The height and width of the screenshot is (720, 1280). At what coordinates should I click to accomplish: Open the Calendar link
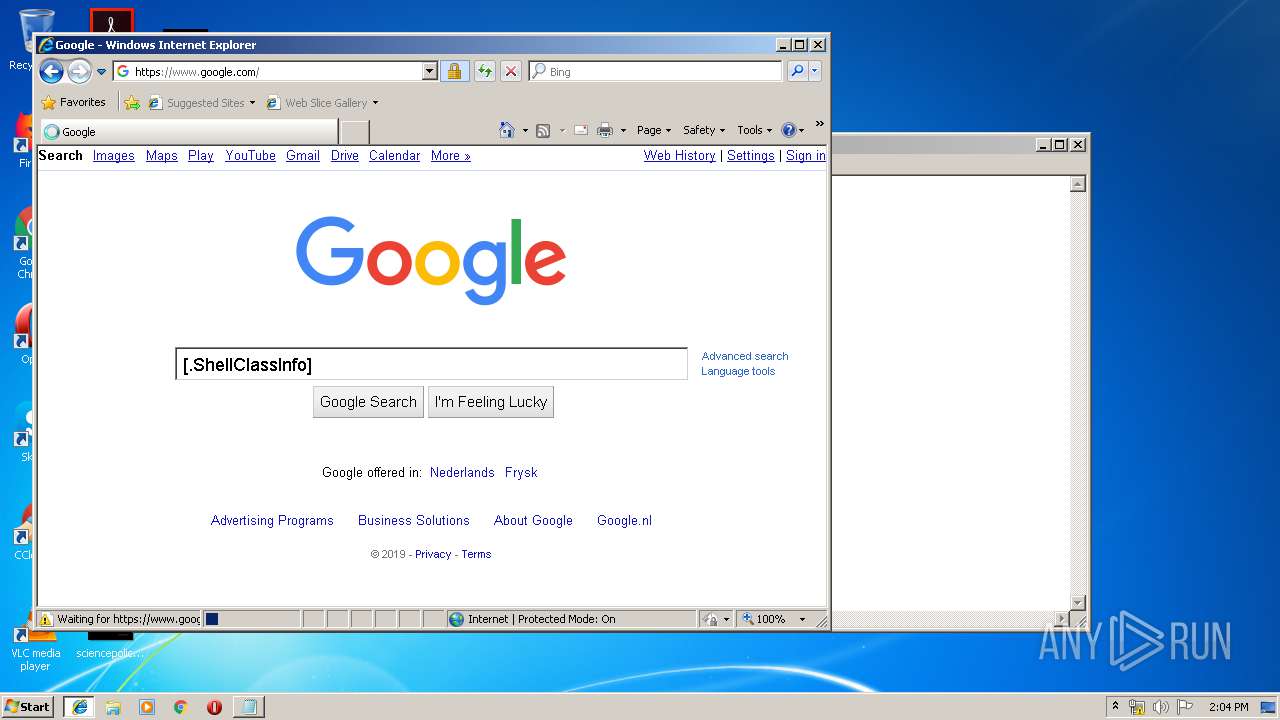click(394, 155)
